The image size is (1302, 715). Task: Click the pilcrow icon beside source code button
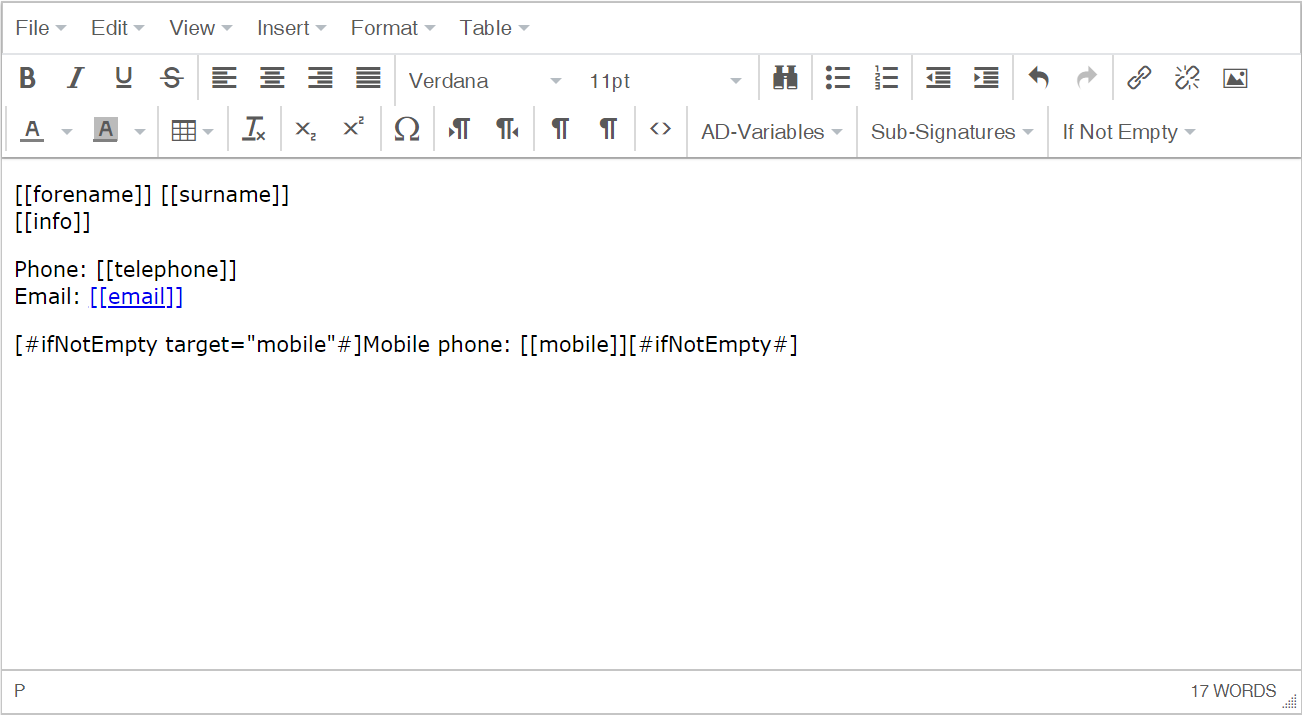pyautogui.click(x=608, y=129)
